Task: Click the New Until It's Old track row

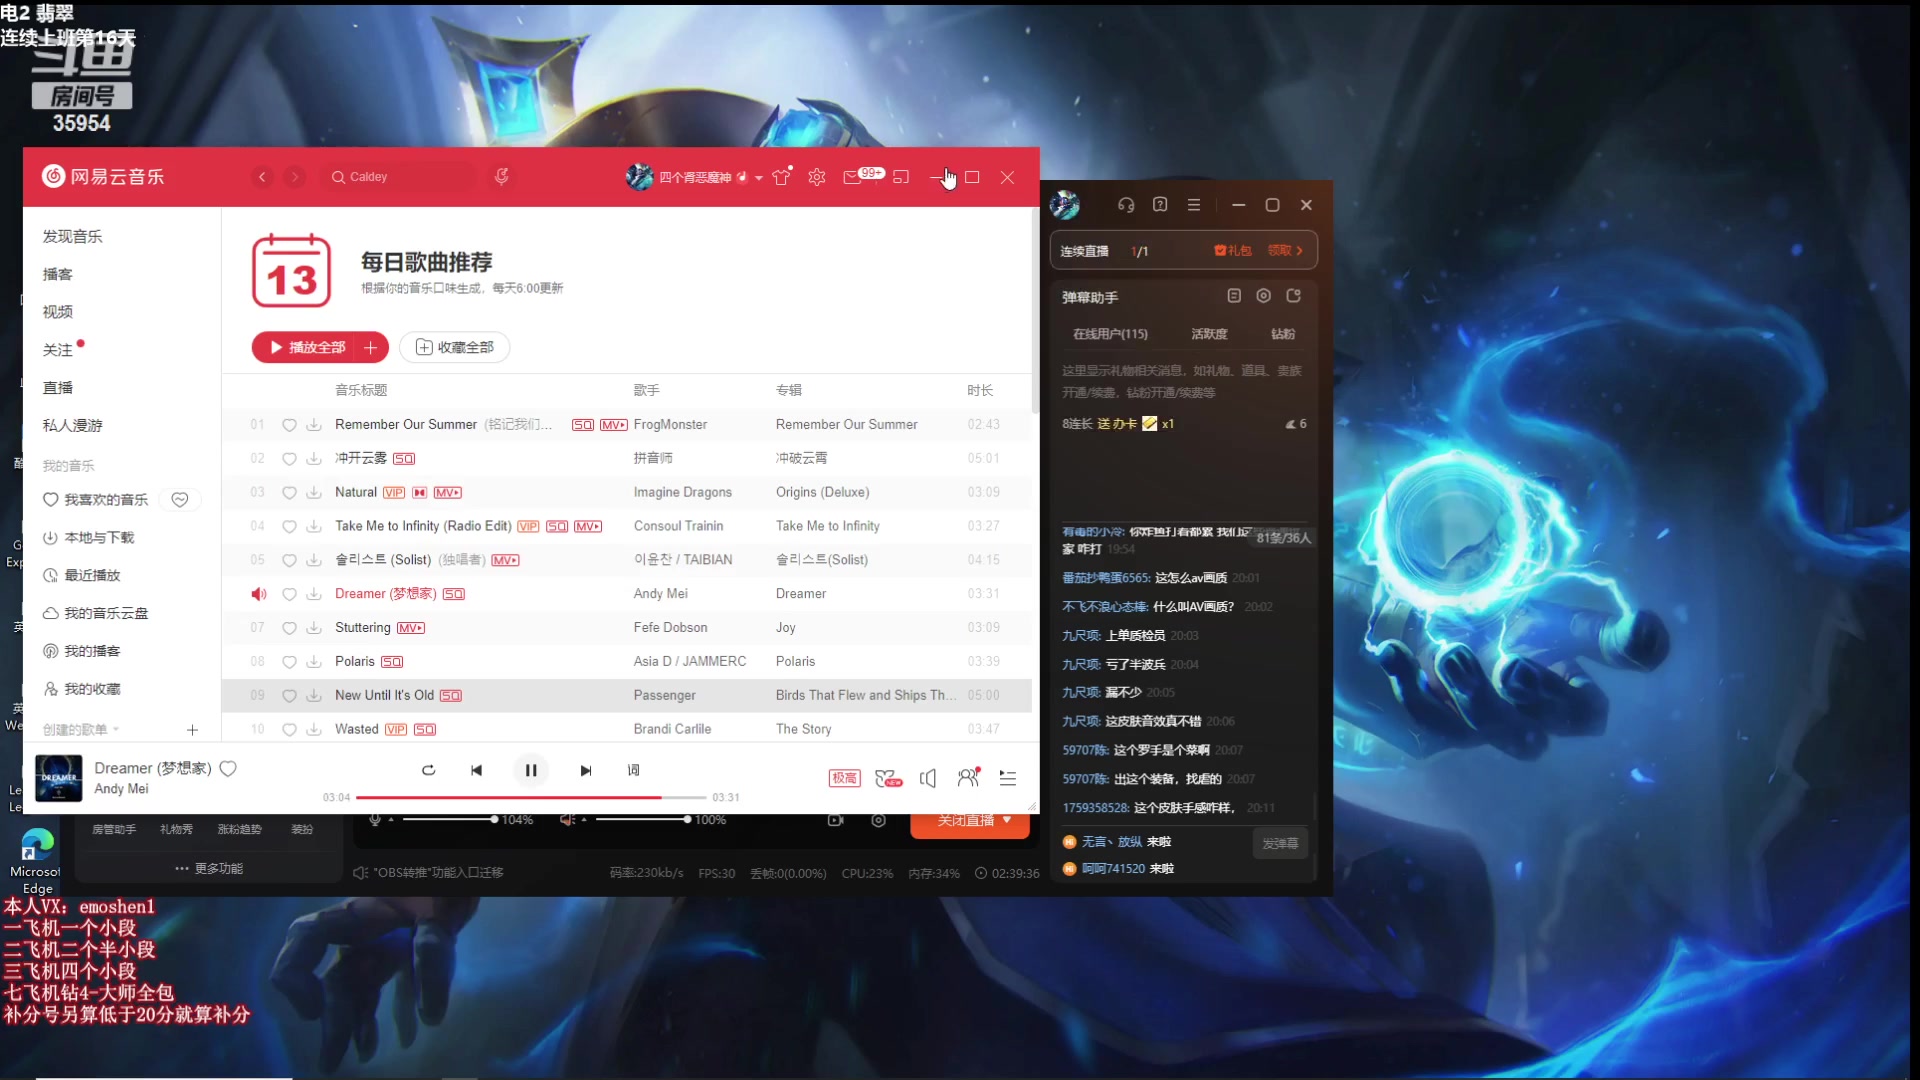Action: click(x=633, y=695)
